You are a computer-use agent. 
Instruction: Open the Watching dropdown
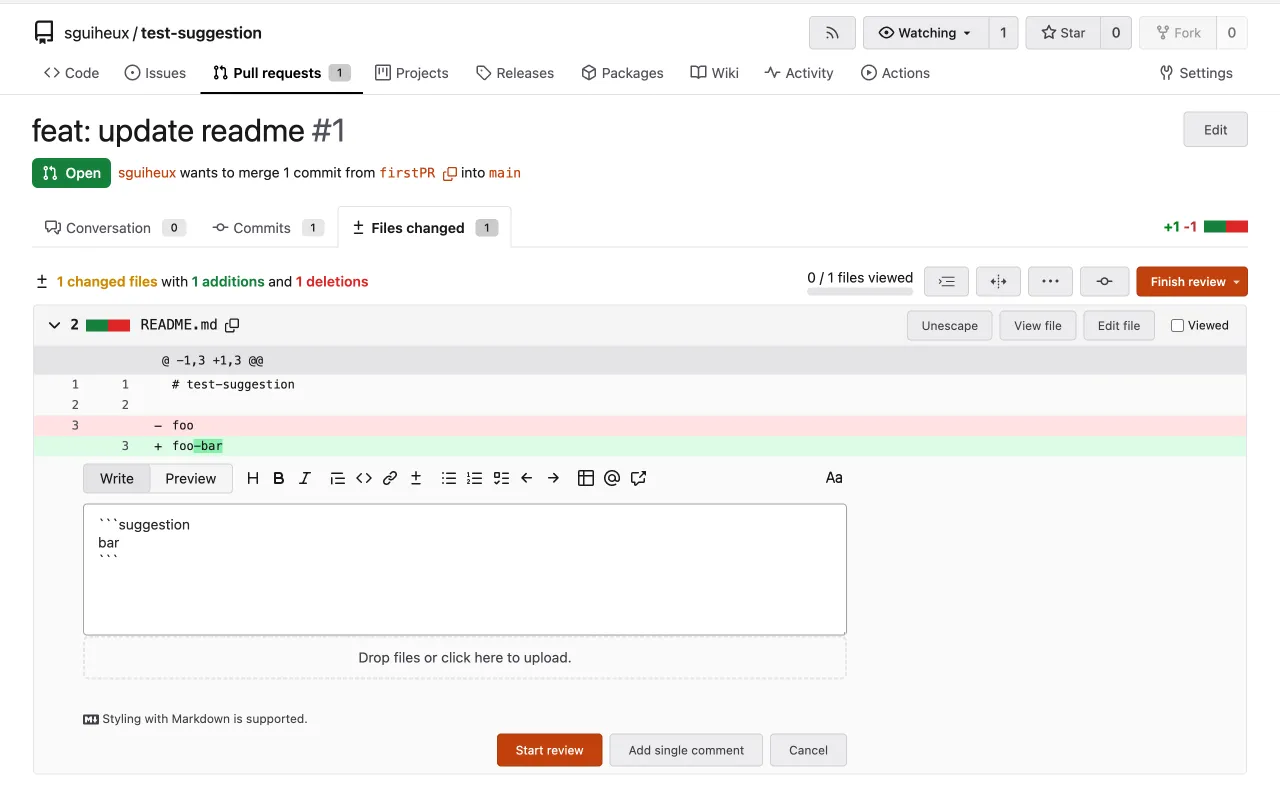(x=926, y=33)
